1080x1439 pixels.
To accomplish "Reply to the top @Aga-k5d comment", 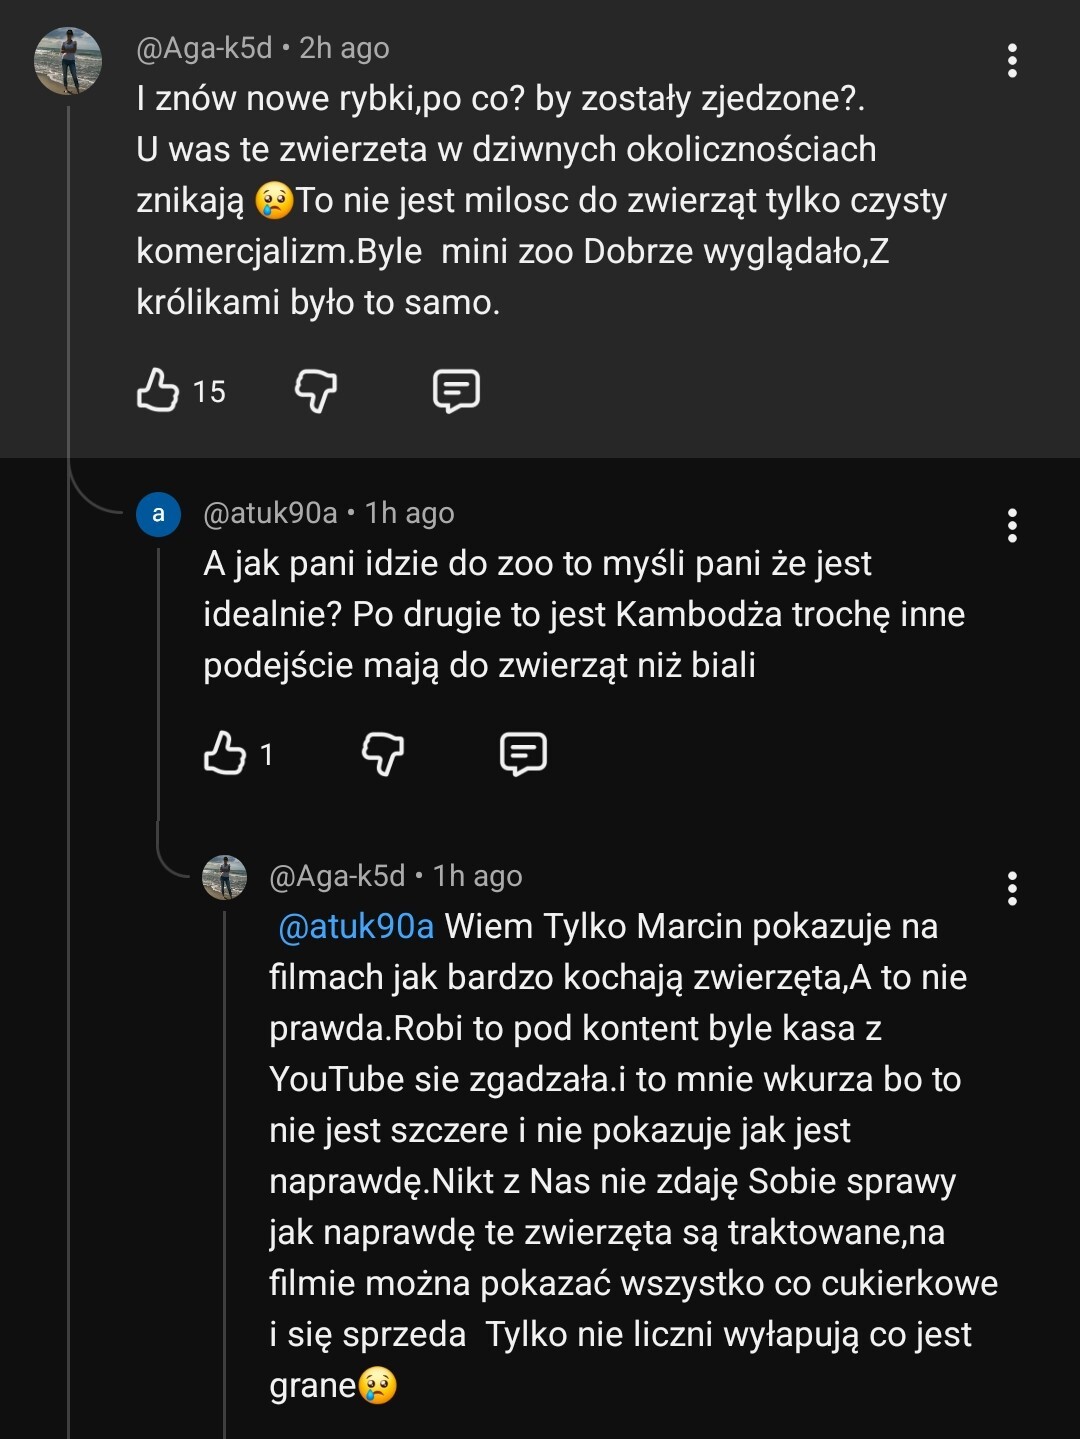I will (456, 390).
